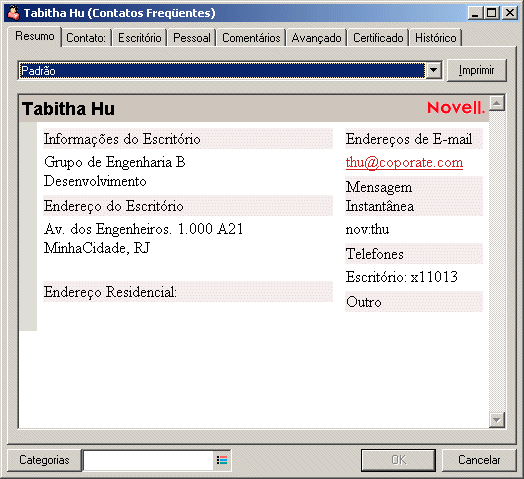524x479 pixels.
Task: Click the Grupo de Engenharia B text
Action: pyautogui.click(x=115, y=162)
